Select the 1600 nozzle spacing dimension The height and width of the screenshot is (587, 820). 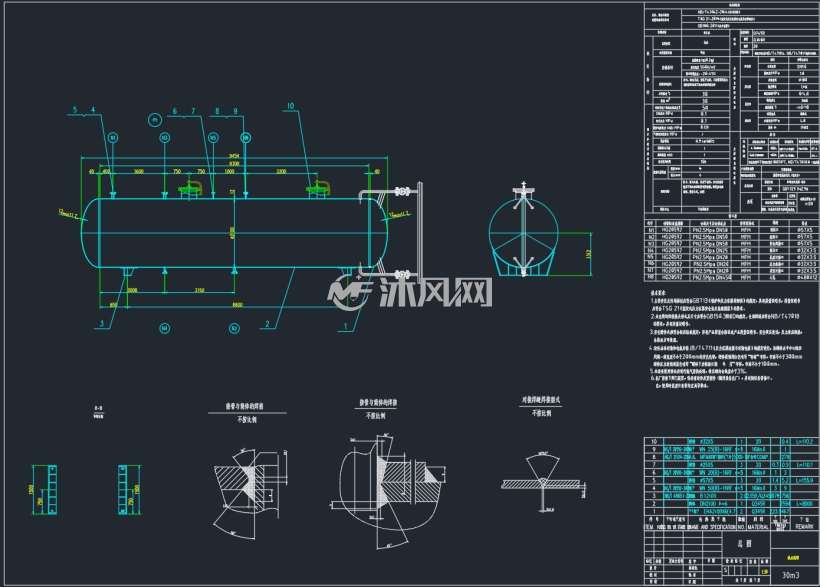tap(139, 171)
